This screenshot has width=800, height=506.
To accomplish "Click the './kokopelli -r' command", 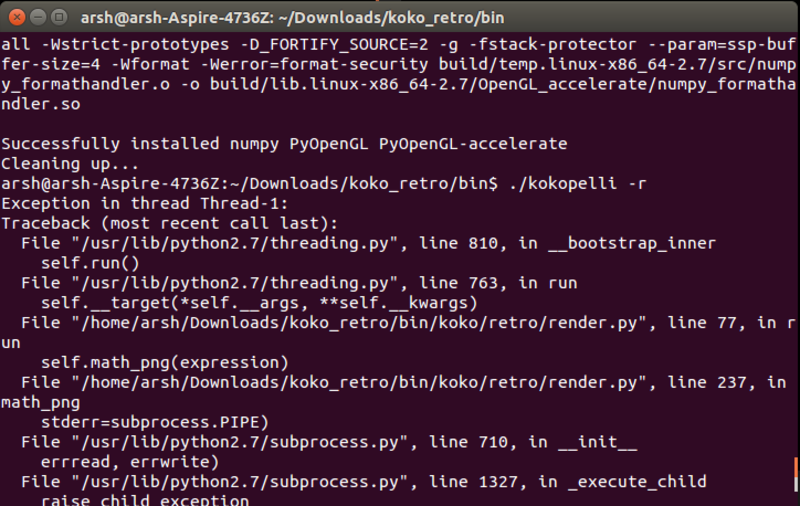I will point(578,183).
